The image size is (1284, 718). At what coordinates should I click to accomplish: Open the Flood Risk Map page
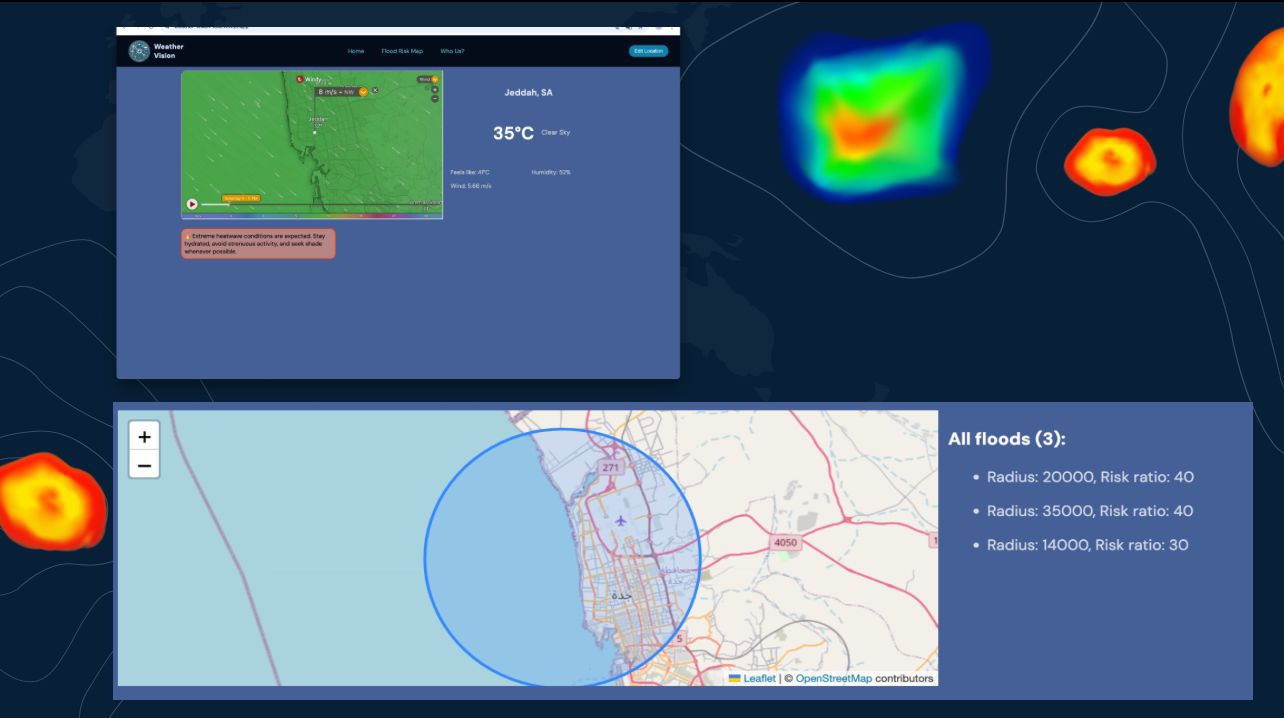(402, 51)
